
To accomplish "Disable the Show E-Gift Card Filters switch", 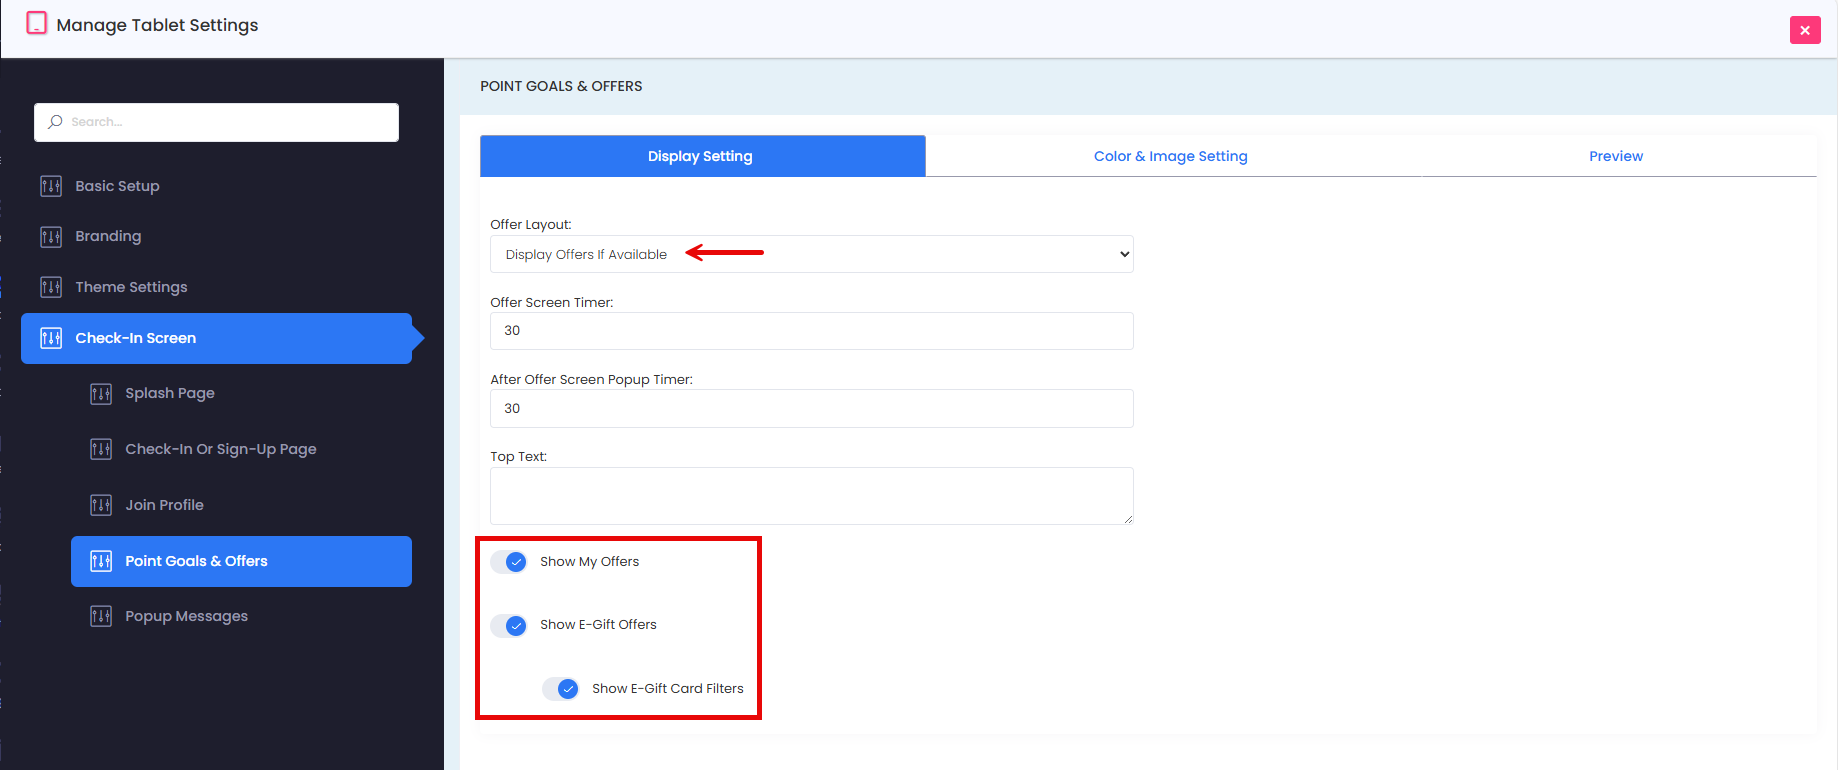I will pos(561,689).
